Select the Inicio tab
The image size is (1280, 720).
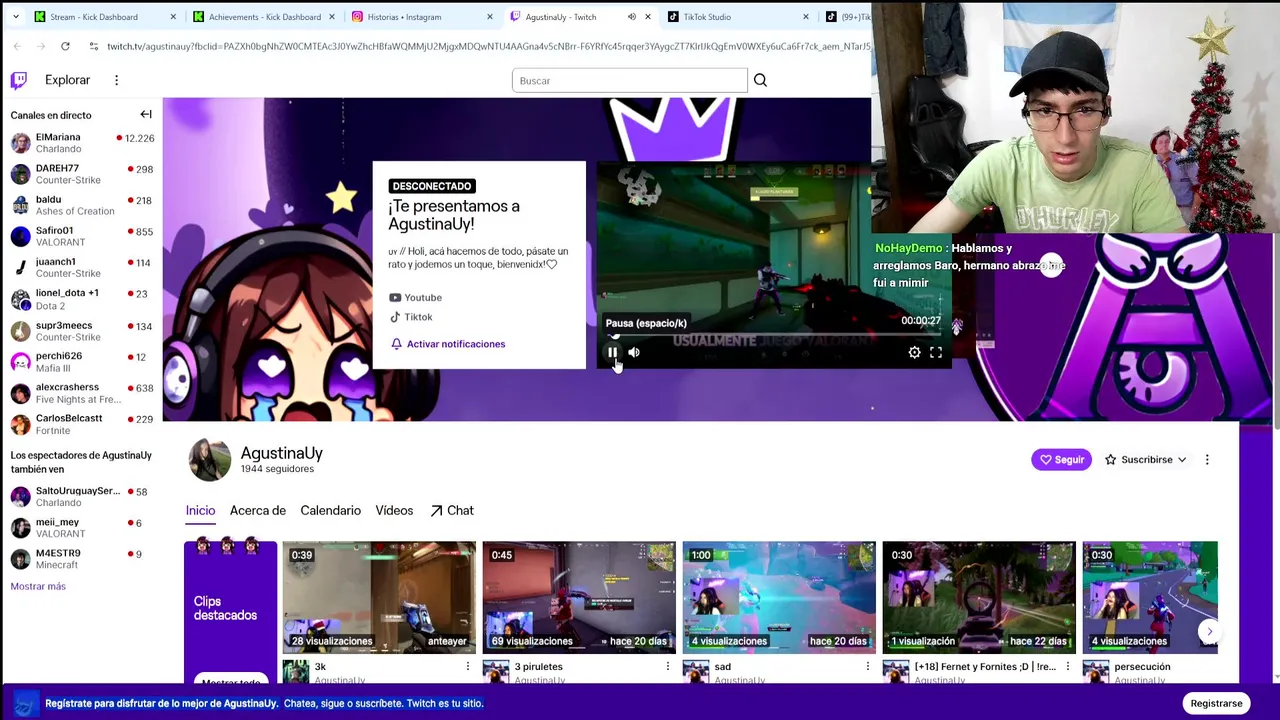coord(200,510)
